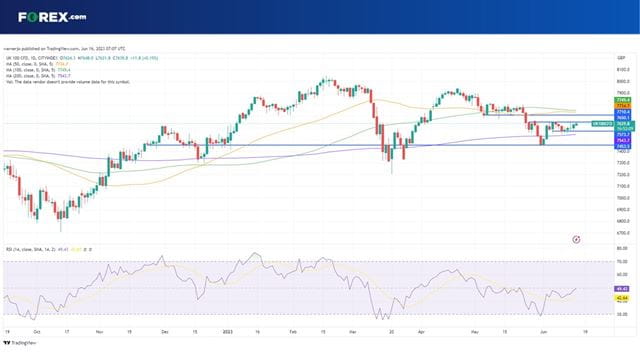Image resolution: width=640 pixels, height=360 pixels.
Task: Select the MA 100 indicator legend
Action: 38,70
